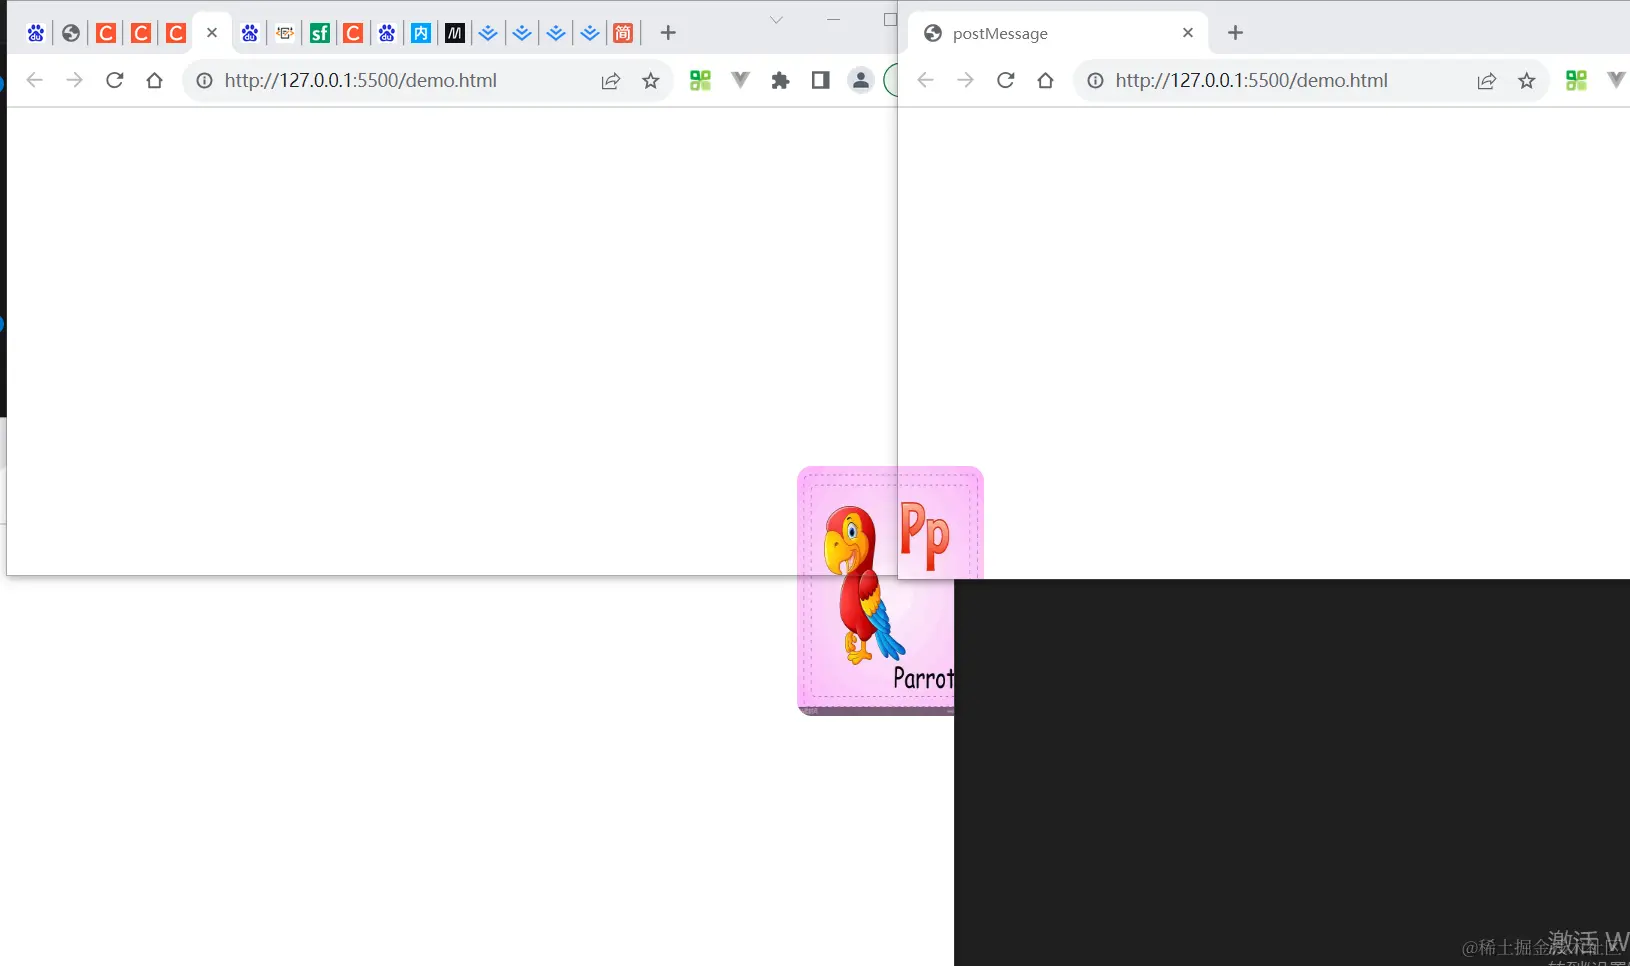This screenshot has width=1630, height=966.
Task: Open the Jianshu bookmark icon
Action: (623, 33)
